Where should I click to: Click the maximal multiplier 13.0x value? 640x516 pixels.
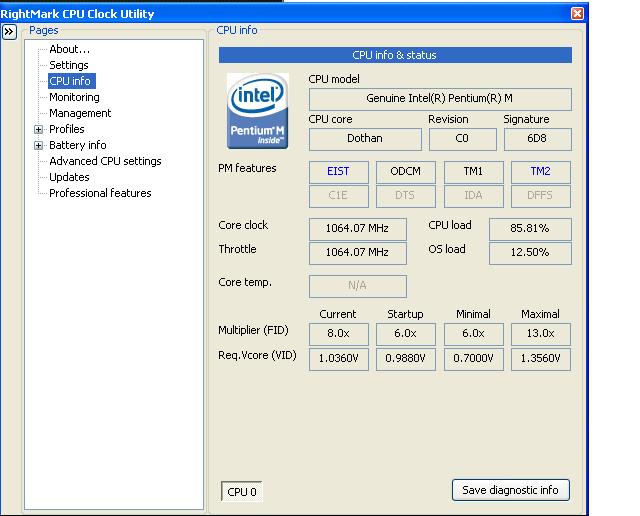coord(540,334)
